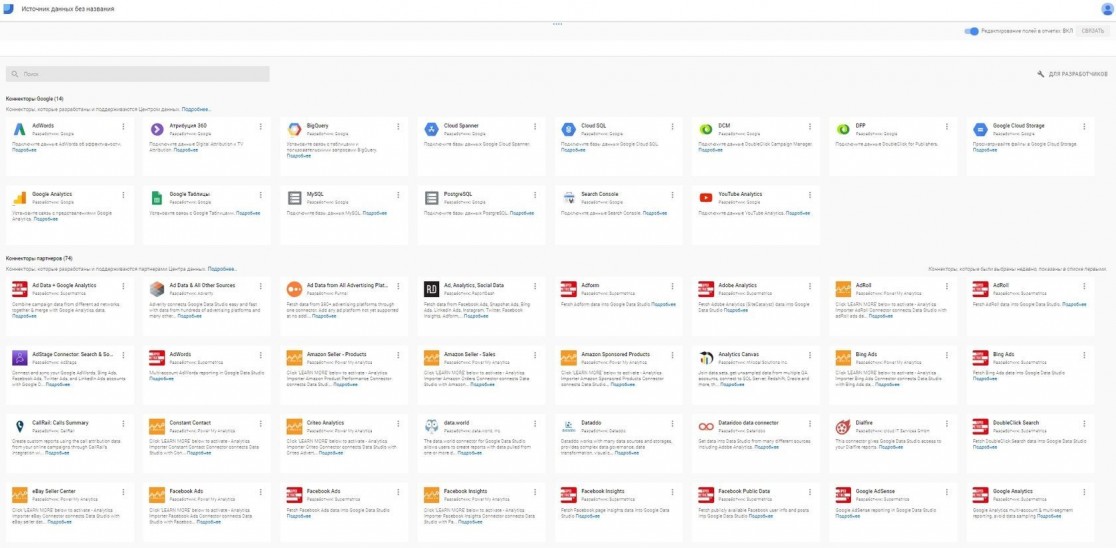Click the Ad Data + Google Analytics icon
The image size is (1116, 548).
pyautogui.click(x=20, y=289)
